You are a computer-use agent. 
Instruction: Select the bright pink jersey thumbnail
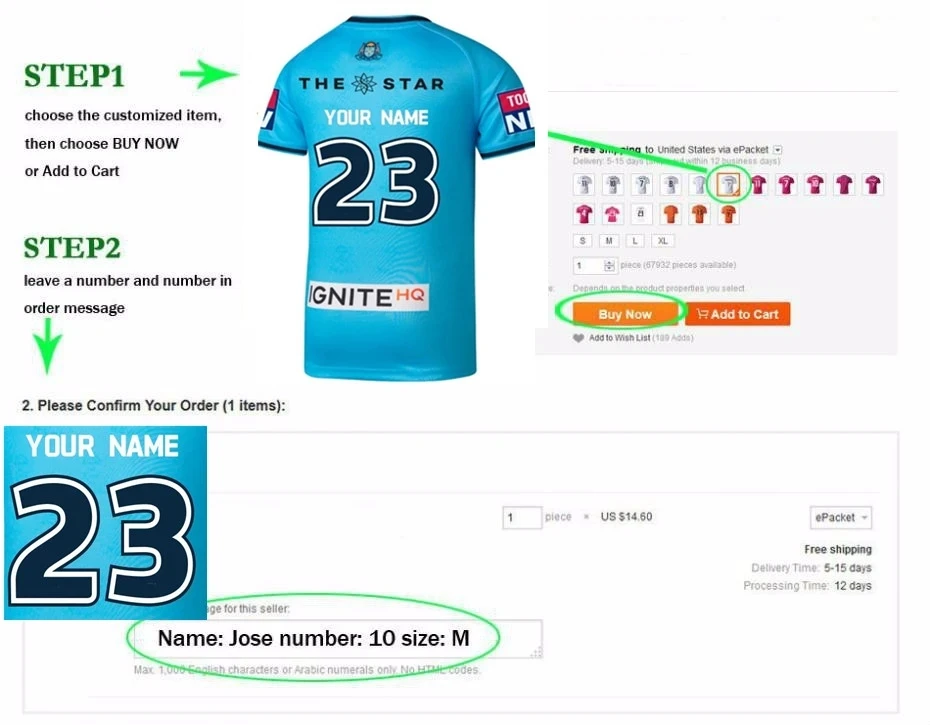pyautogui.click(x=613, y=214)
